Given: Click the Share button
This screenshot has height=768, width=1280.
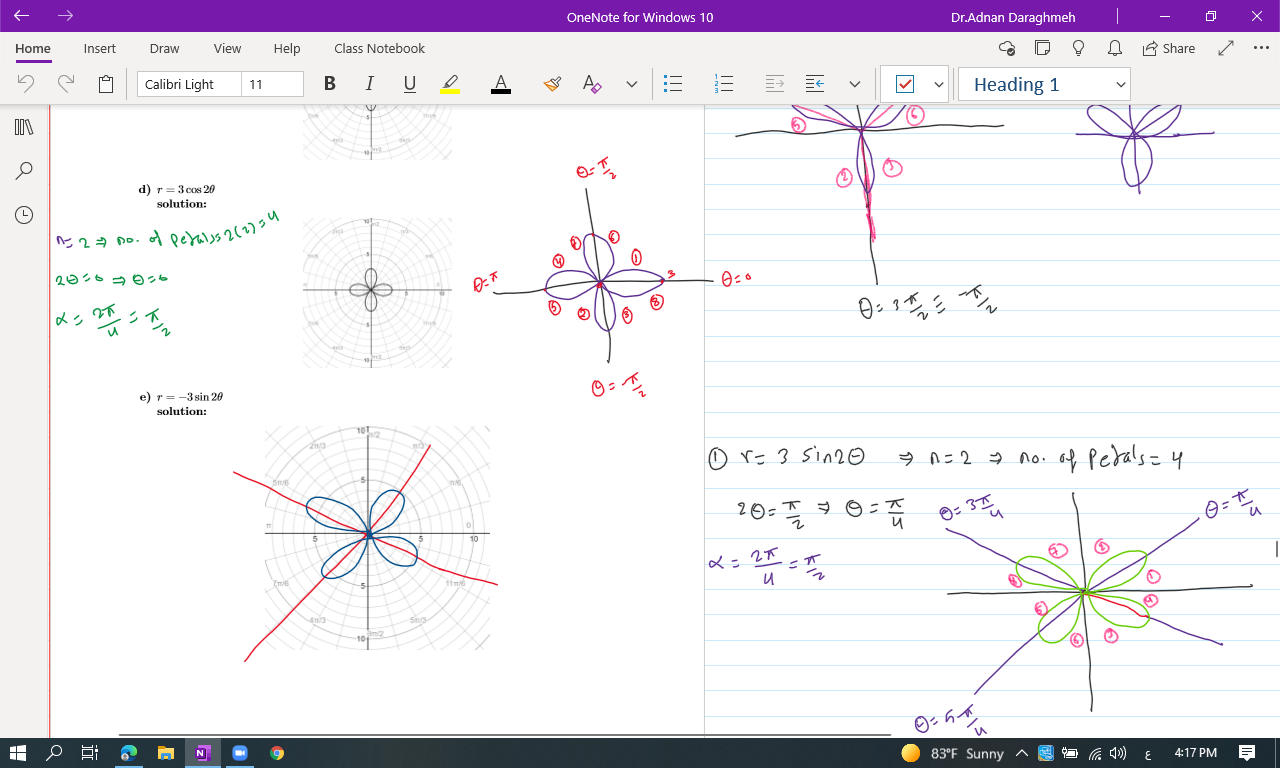Looking at the screenshot, I should coord(1168,48).
